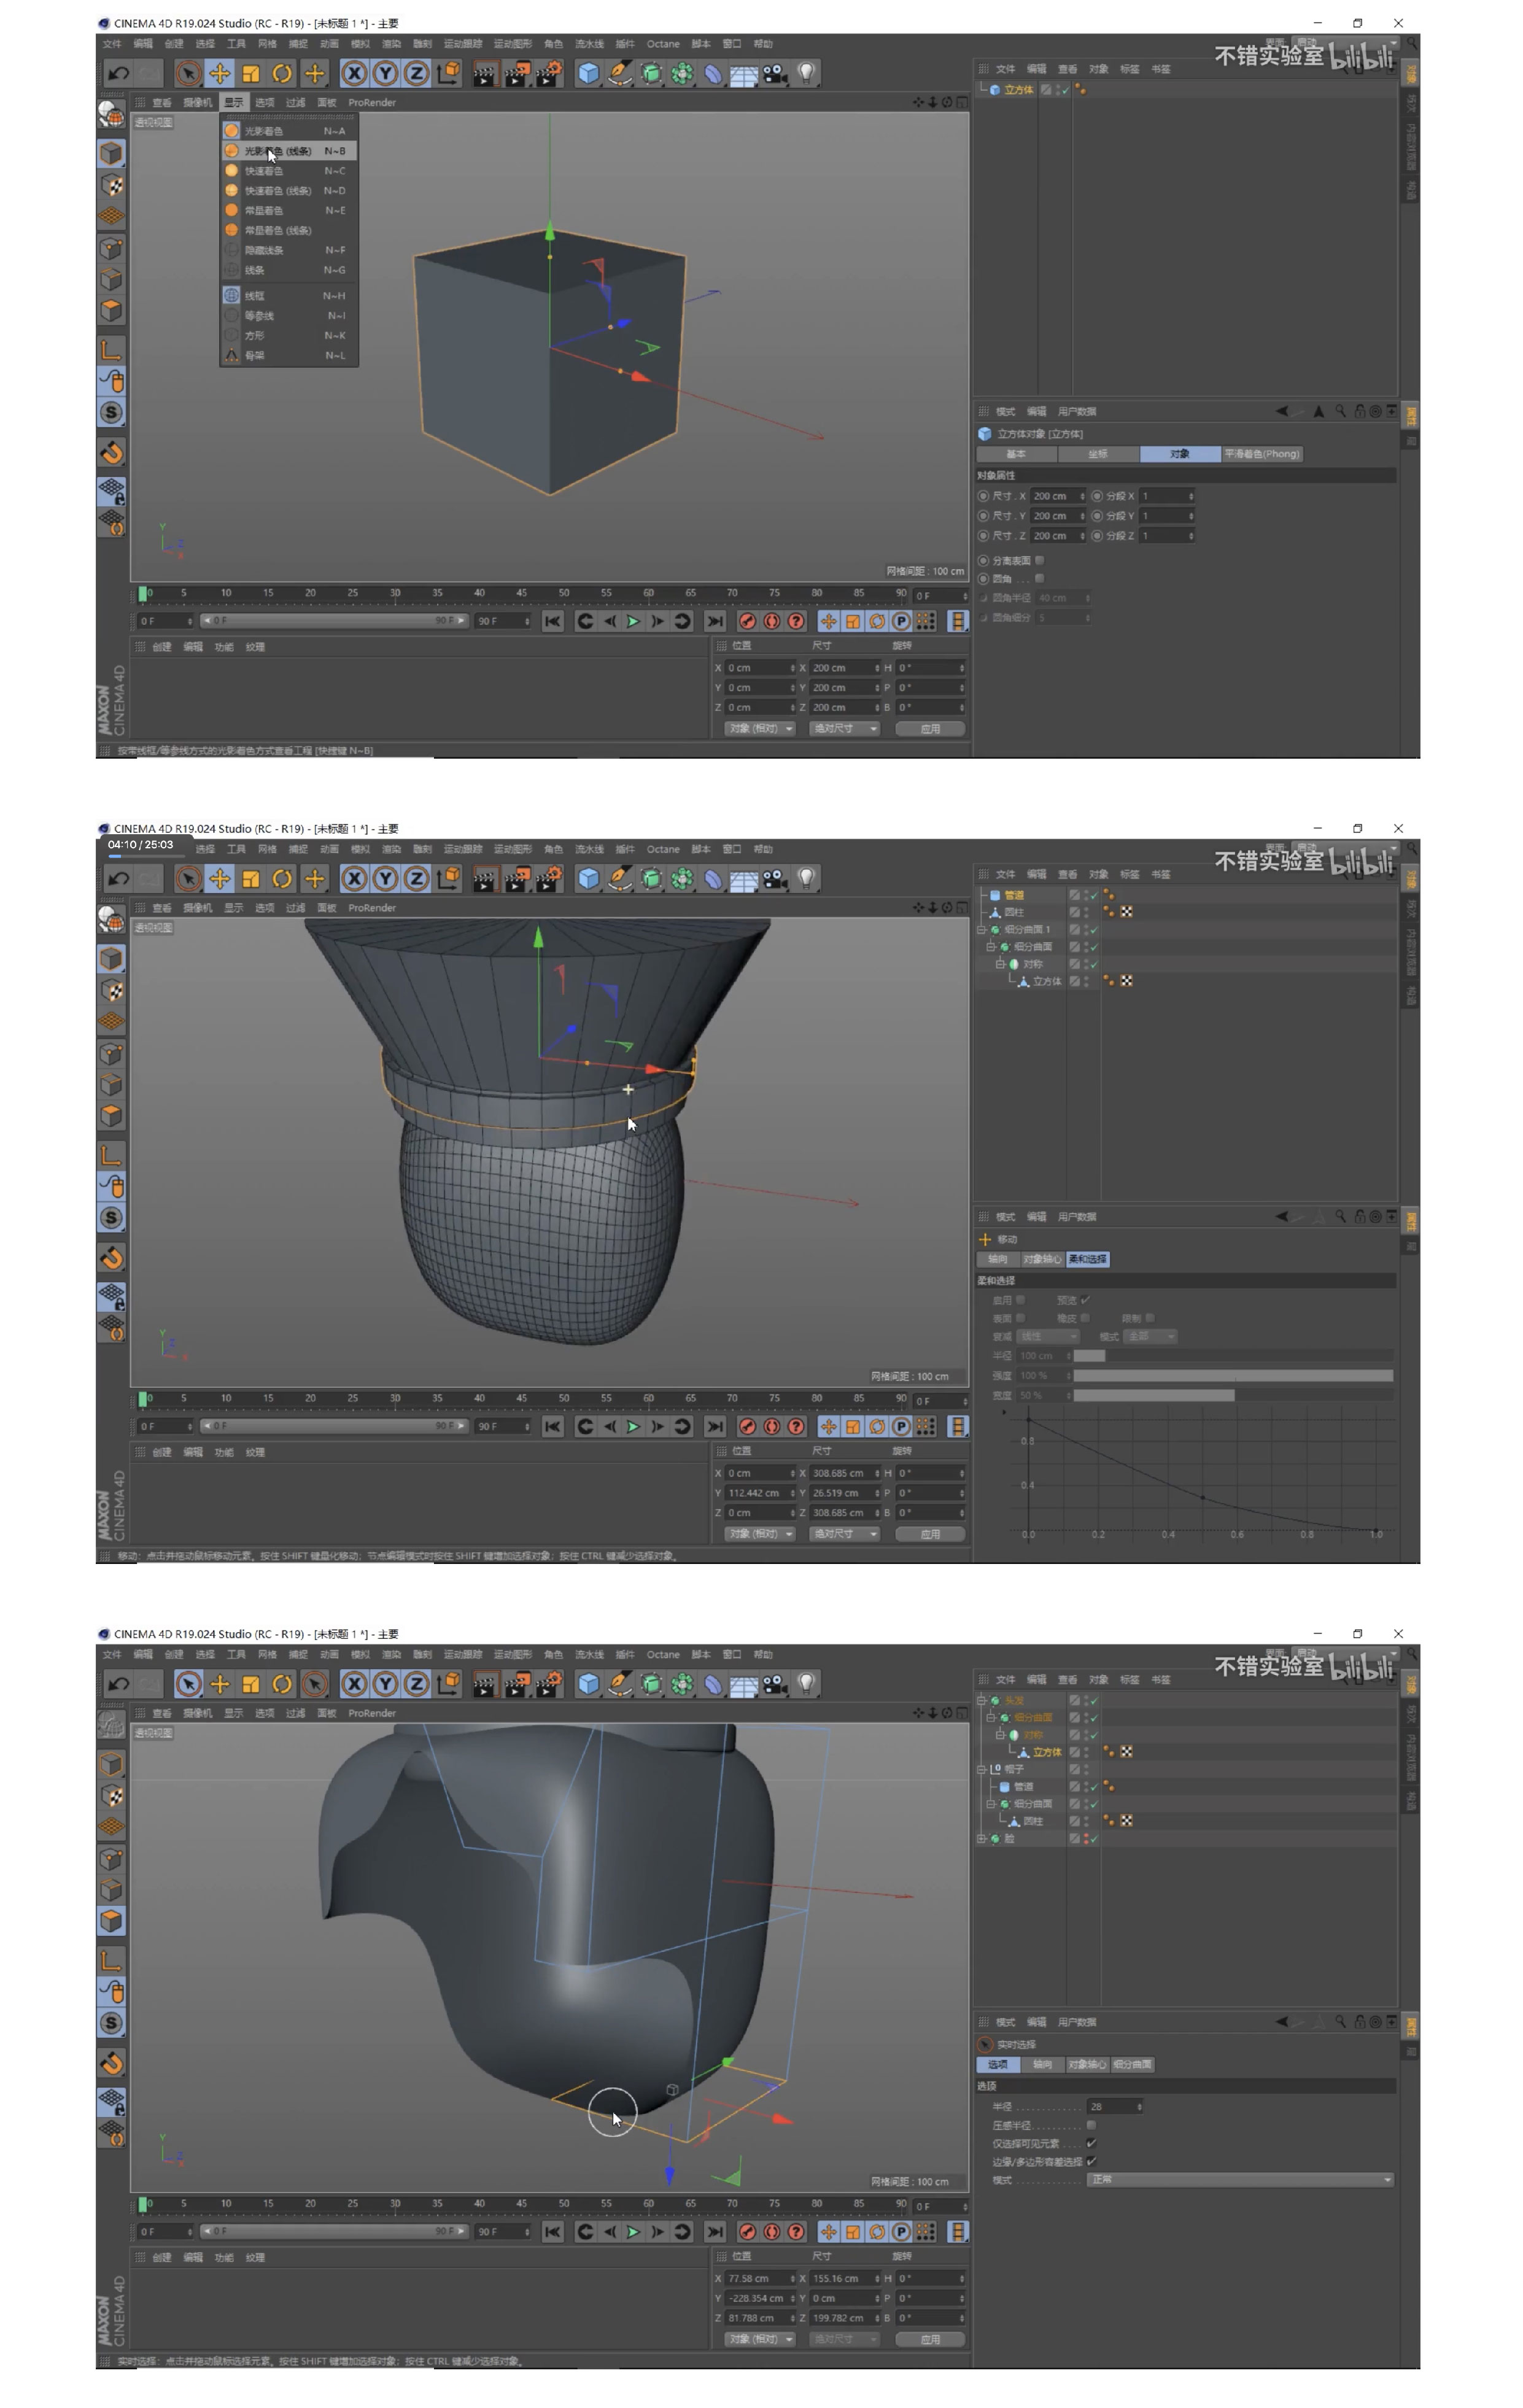The image size is (1523, 2408).
Task: Click the orange sphere icon beside 光影着色 N~A
Action: (x=231, y=131)
